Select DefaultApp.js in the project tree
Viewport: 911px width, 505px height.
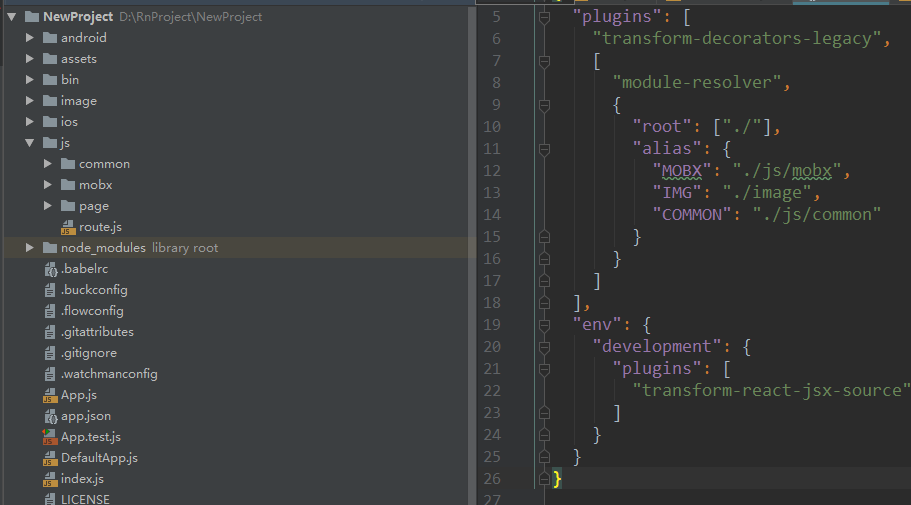[x=99, y=458]
